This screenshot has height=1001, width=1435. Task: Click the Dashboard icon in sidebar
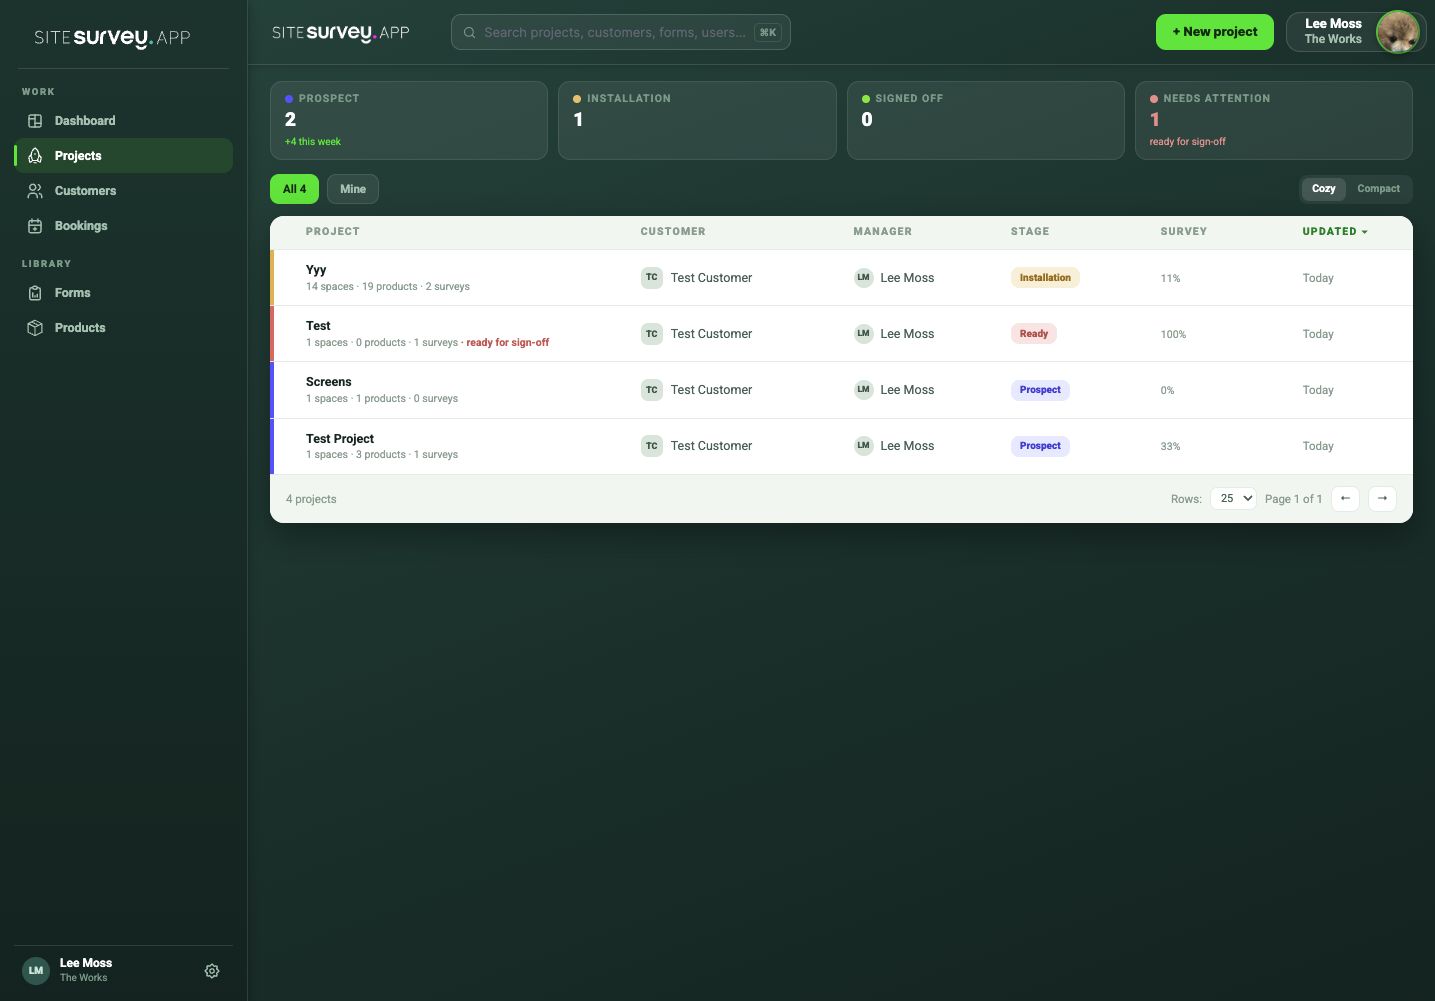[35, 121]
